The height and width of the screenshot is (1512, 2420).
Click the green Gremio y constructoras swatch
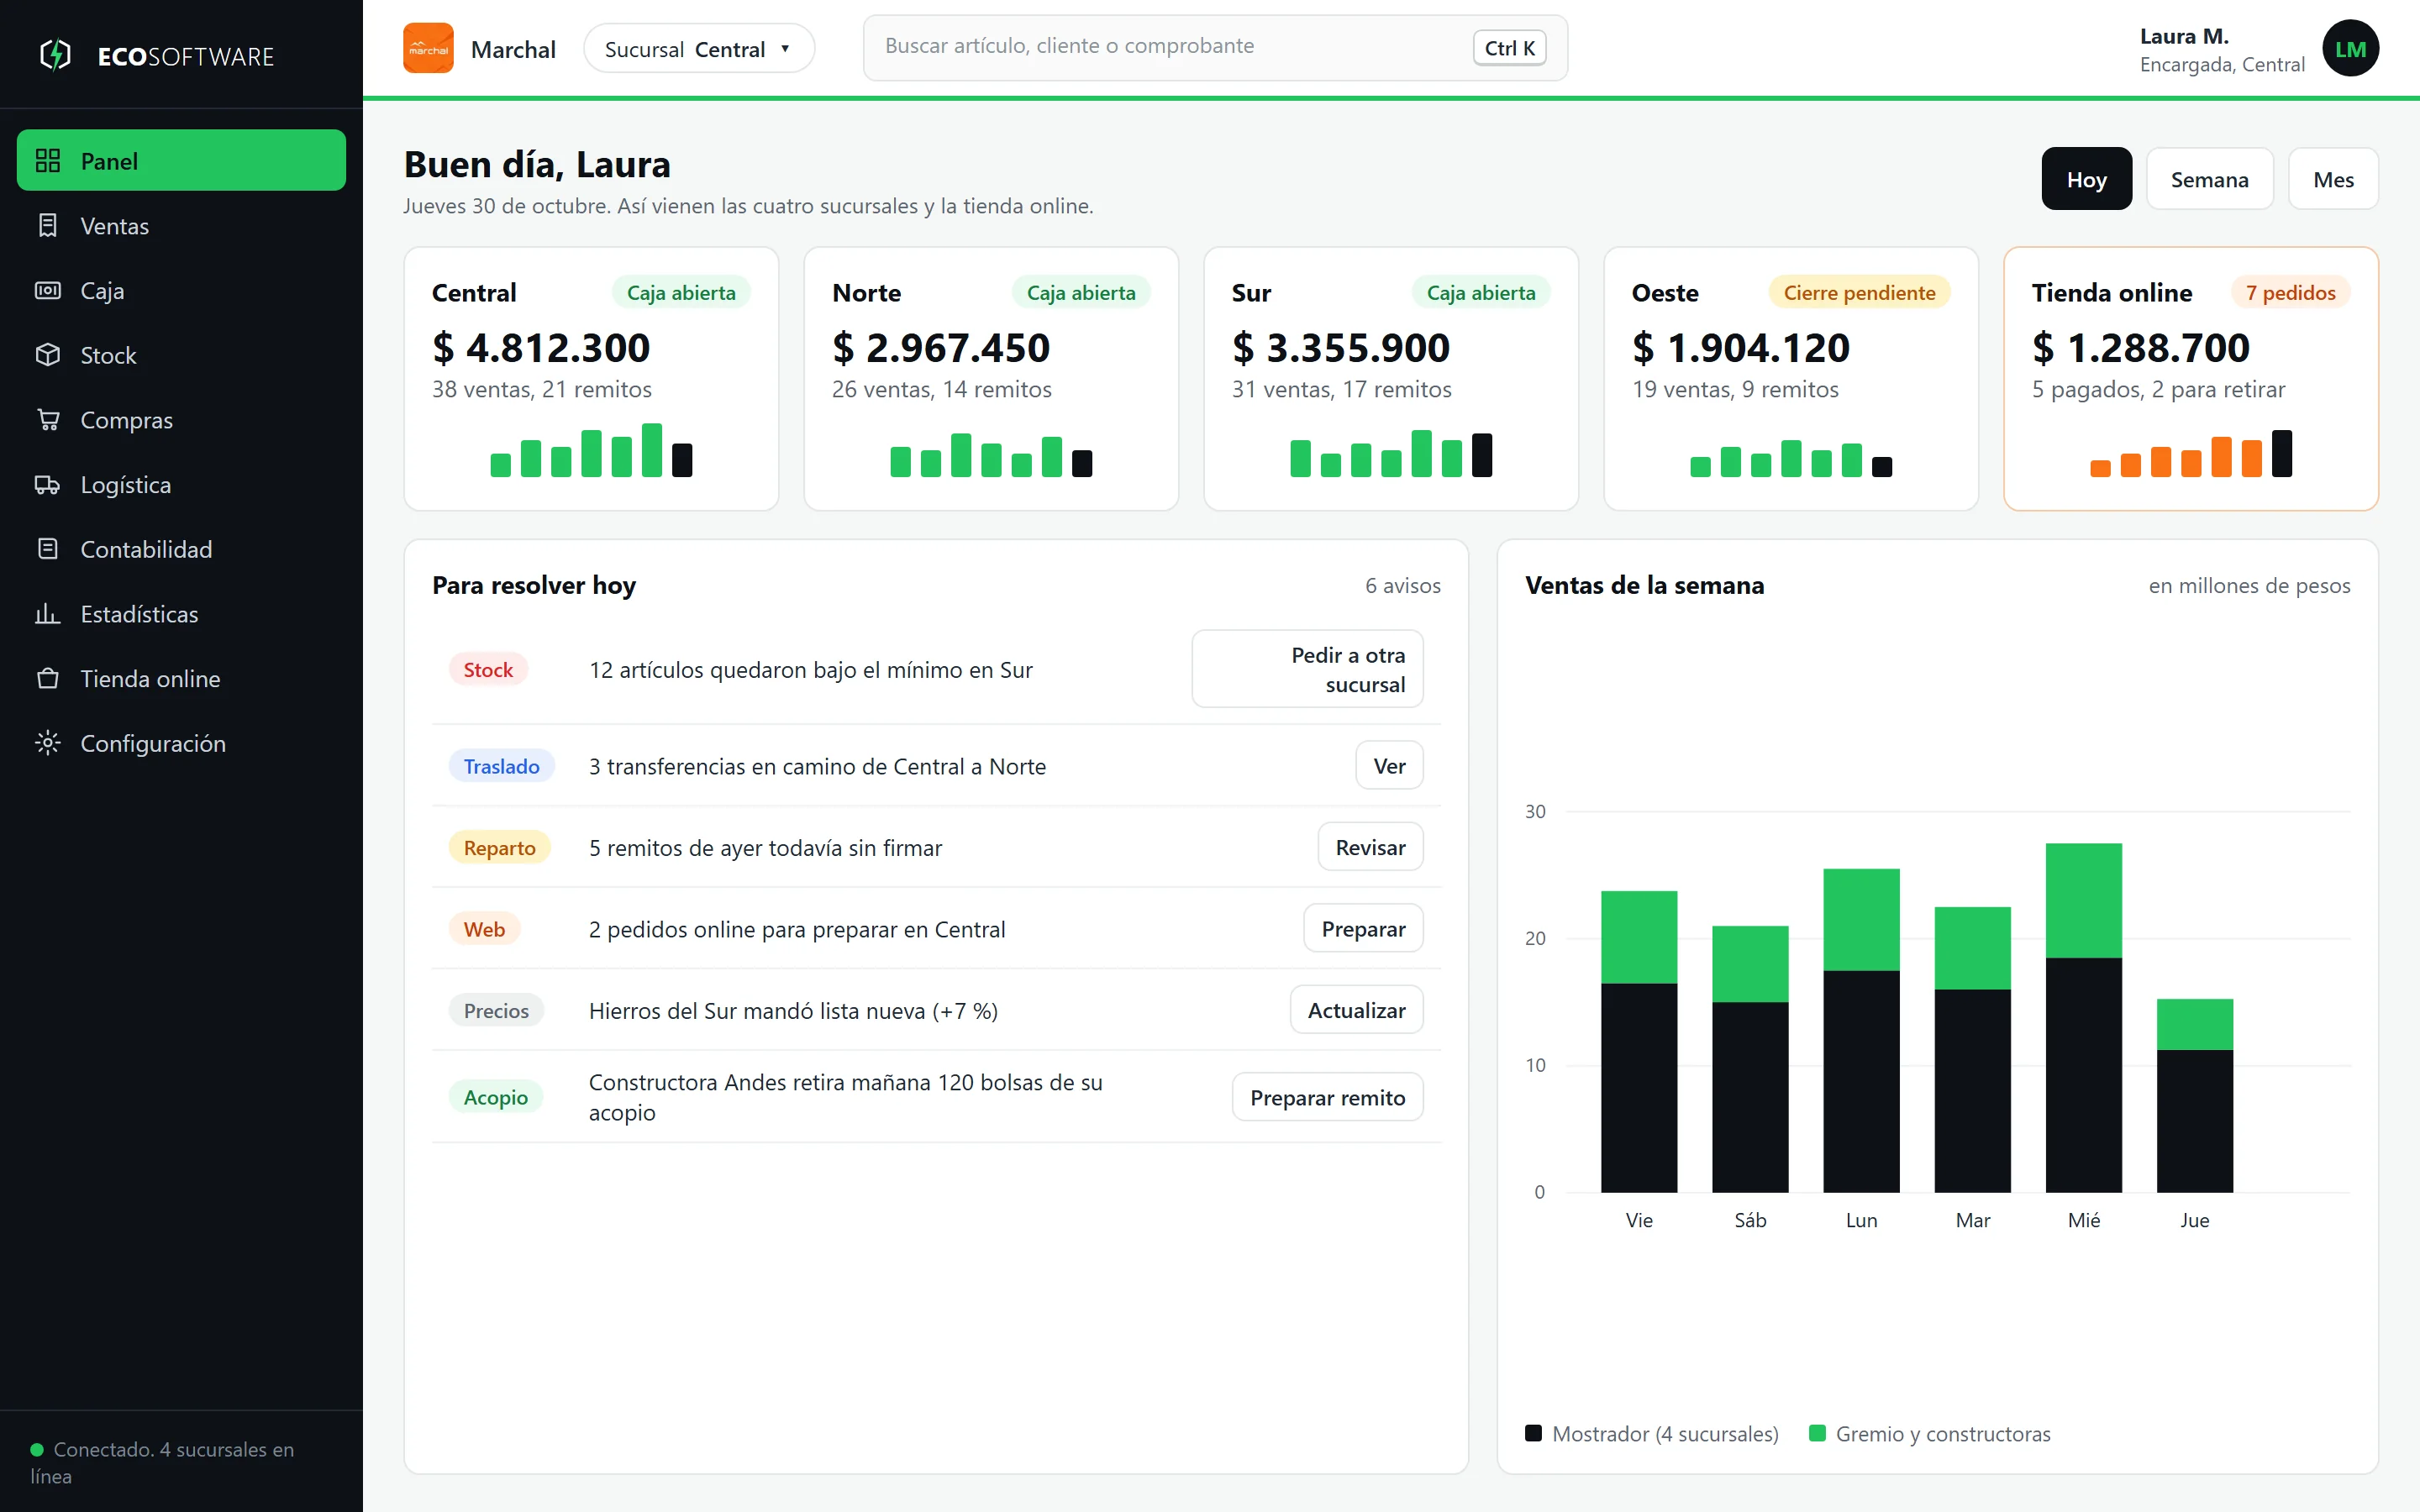point(1817,1433)
